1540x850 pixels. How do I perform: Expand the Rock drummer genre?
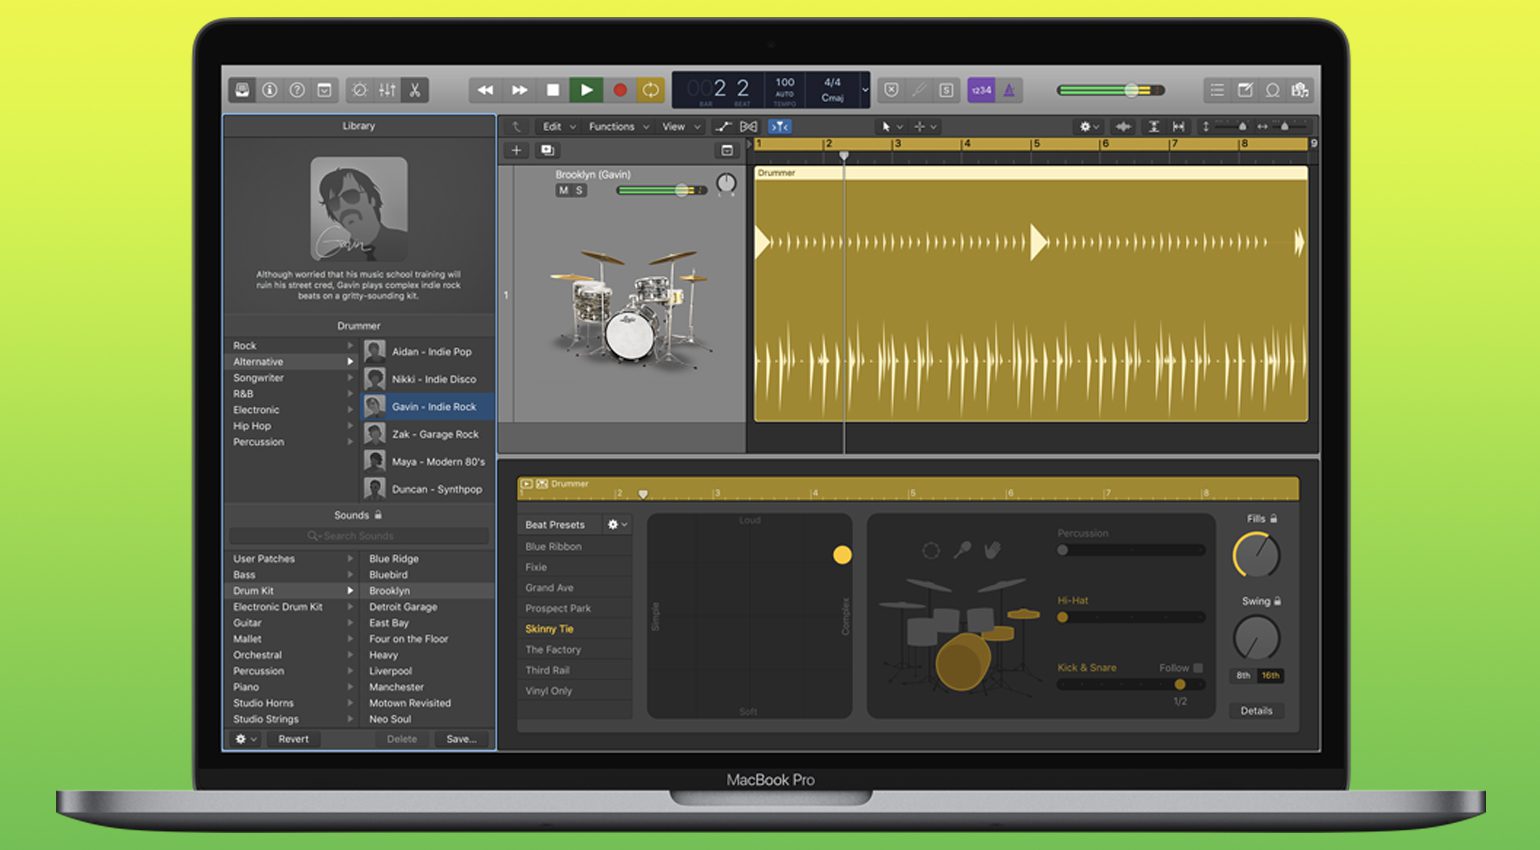coord(350,346)
